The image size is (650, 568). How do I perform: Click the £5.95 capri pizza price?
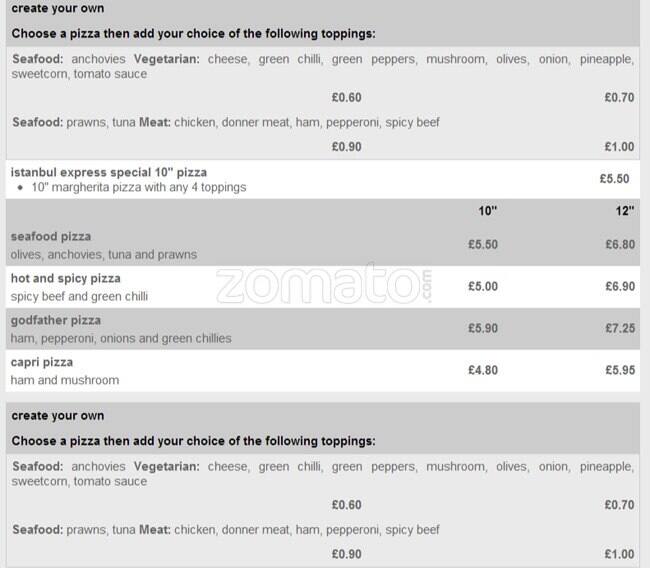click(620, 370)
